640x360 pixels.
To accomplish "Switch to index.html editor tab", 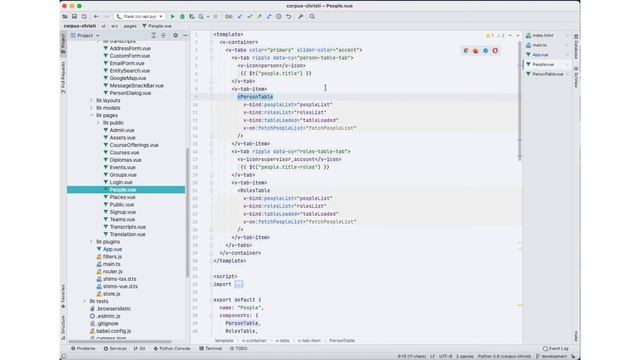I will [546, 36].
